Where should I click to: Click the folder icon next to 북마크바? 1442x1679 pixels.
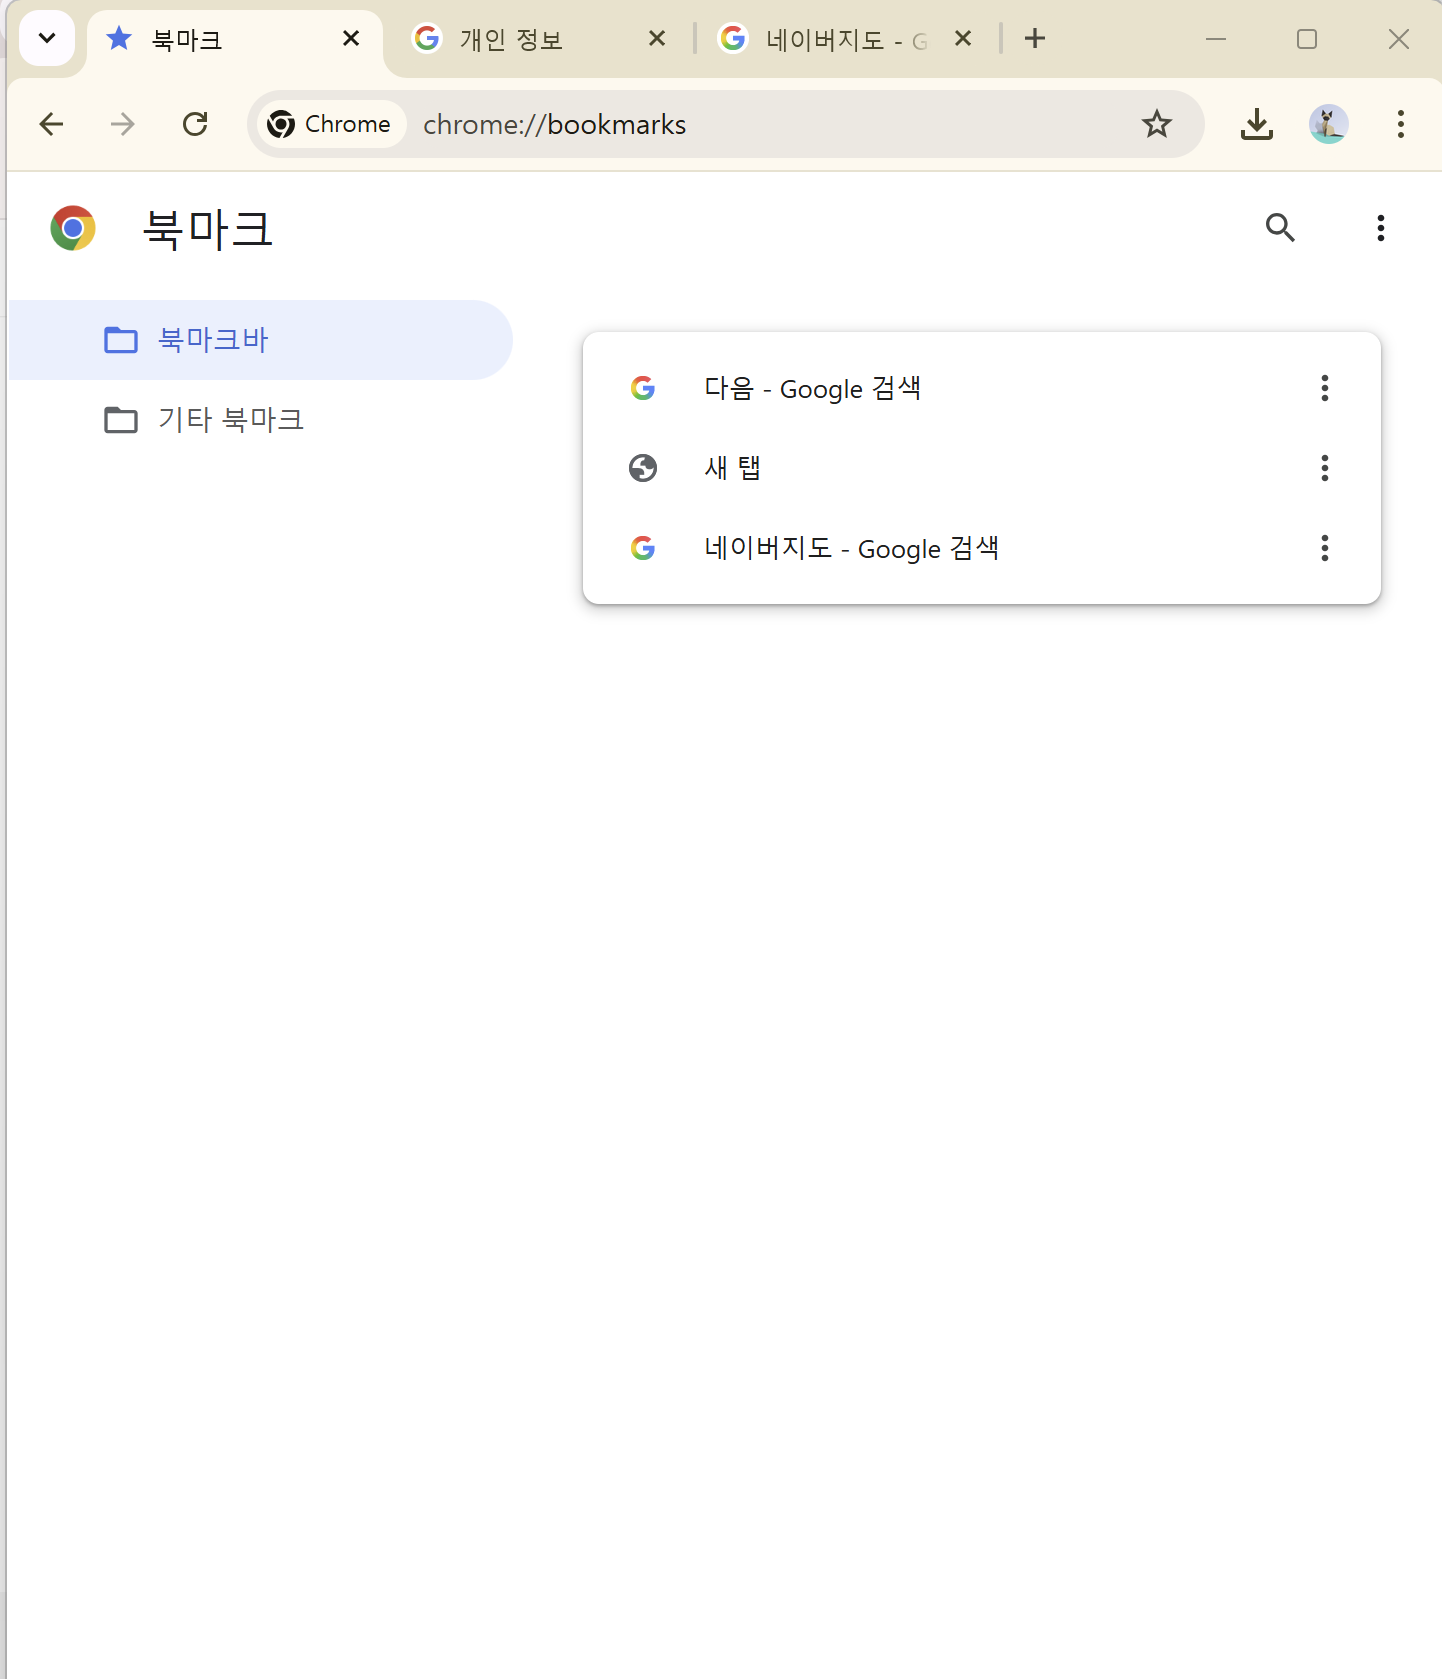[121, 340]
